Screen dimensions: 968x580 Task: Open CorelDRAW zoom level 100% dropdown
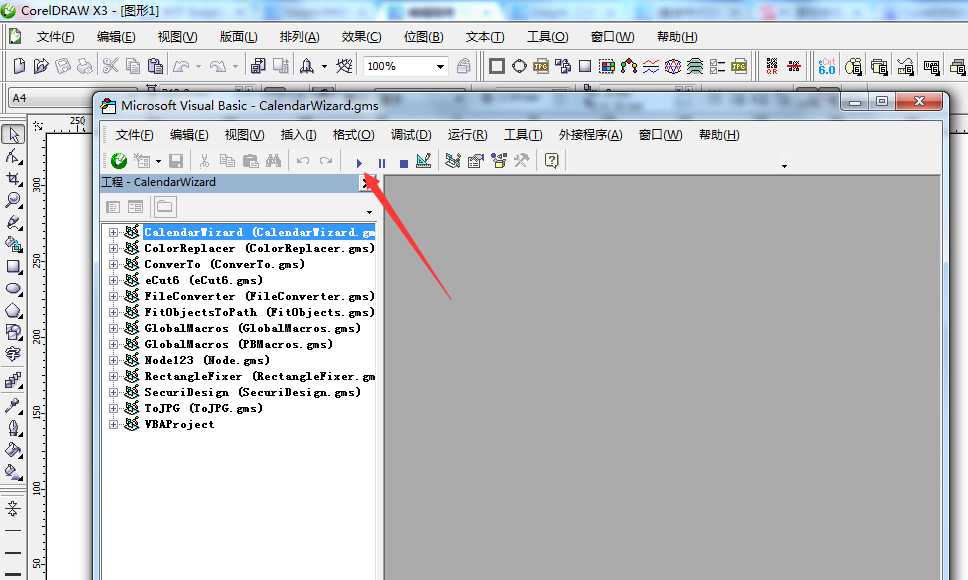point(440,66)
